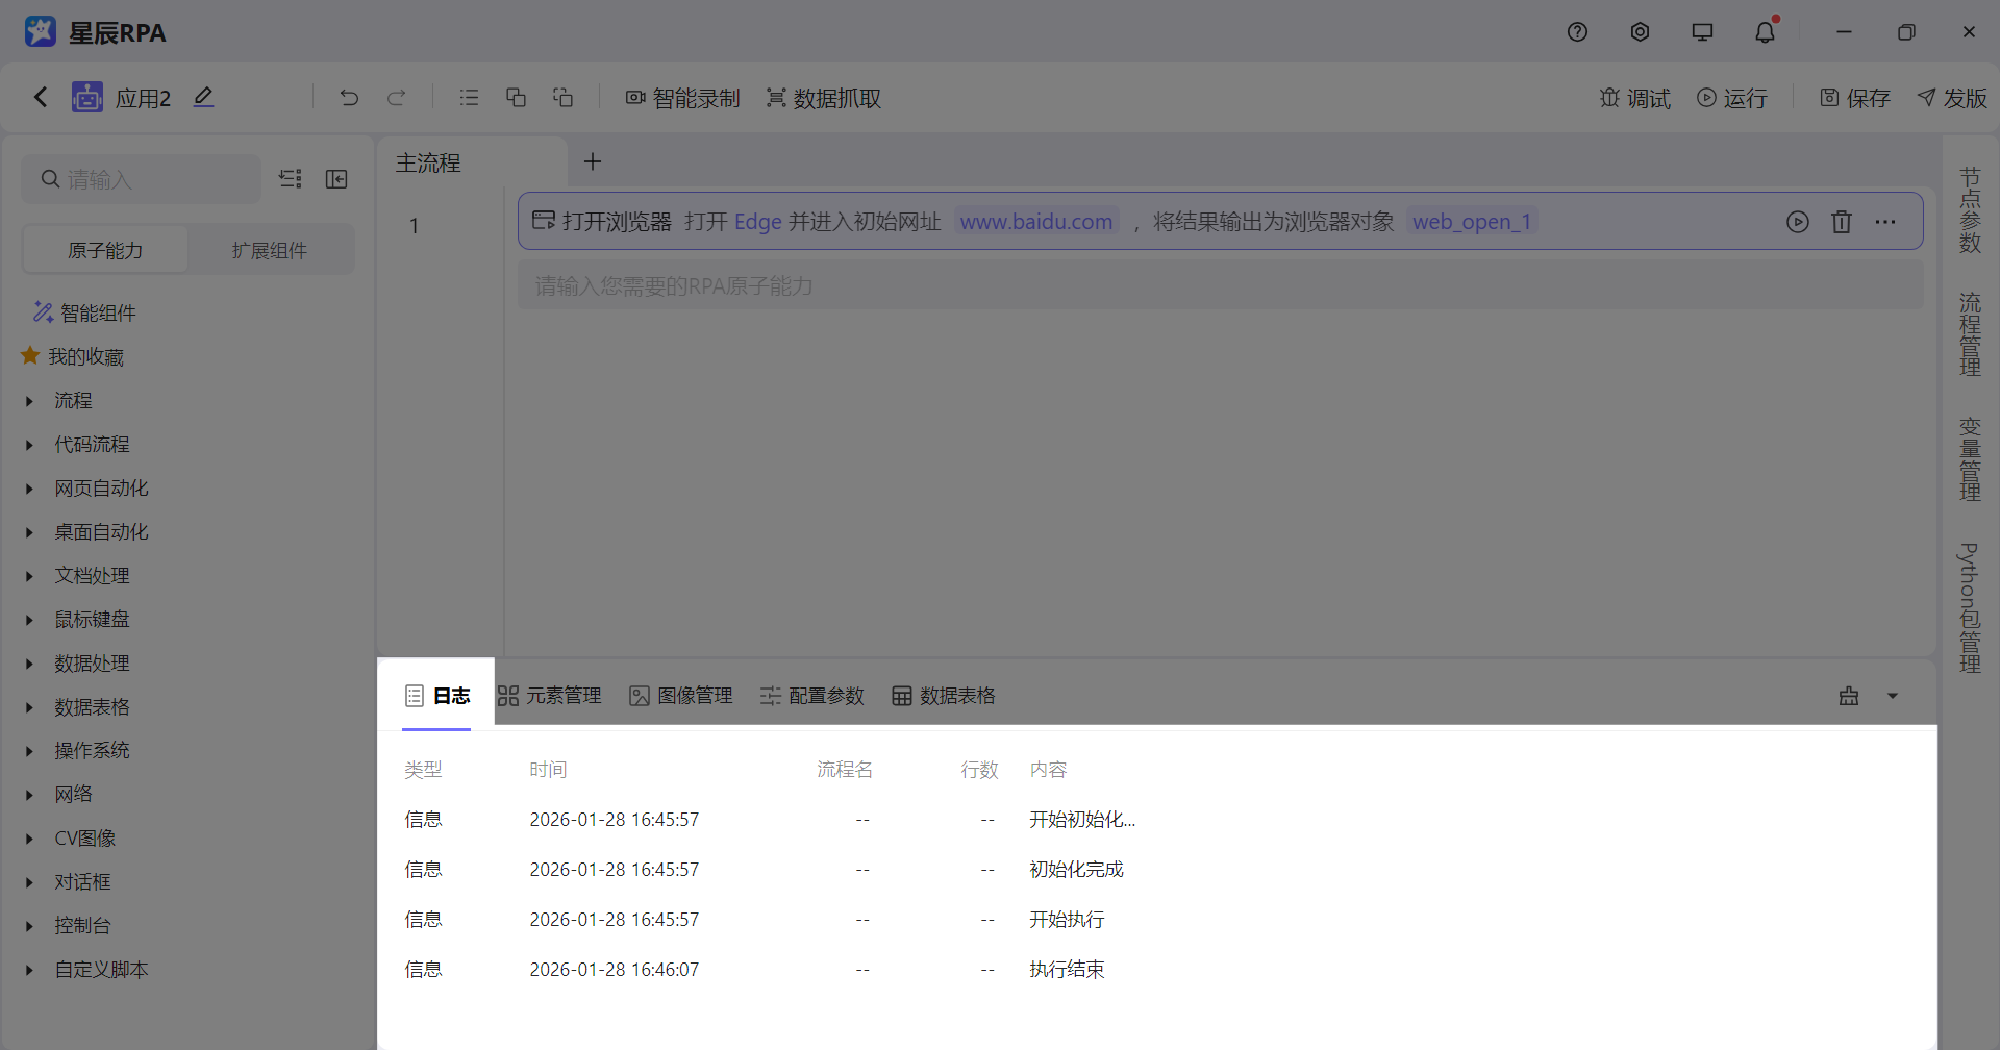Rename 应用2 using the pencil icon
The height and width of the screenshot is (1051, 2001).
tap(203, 96)
